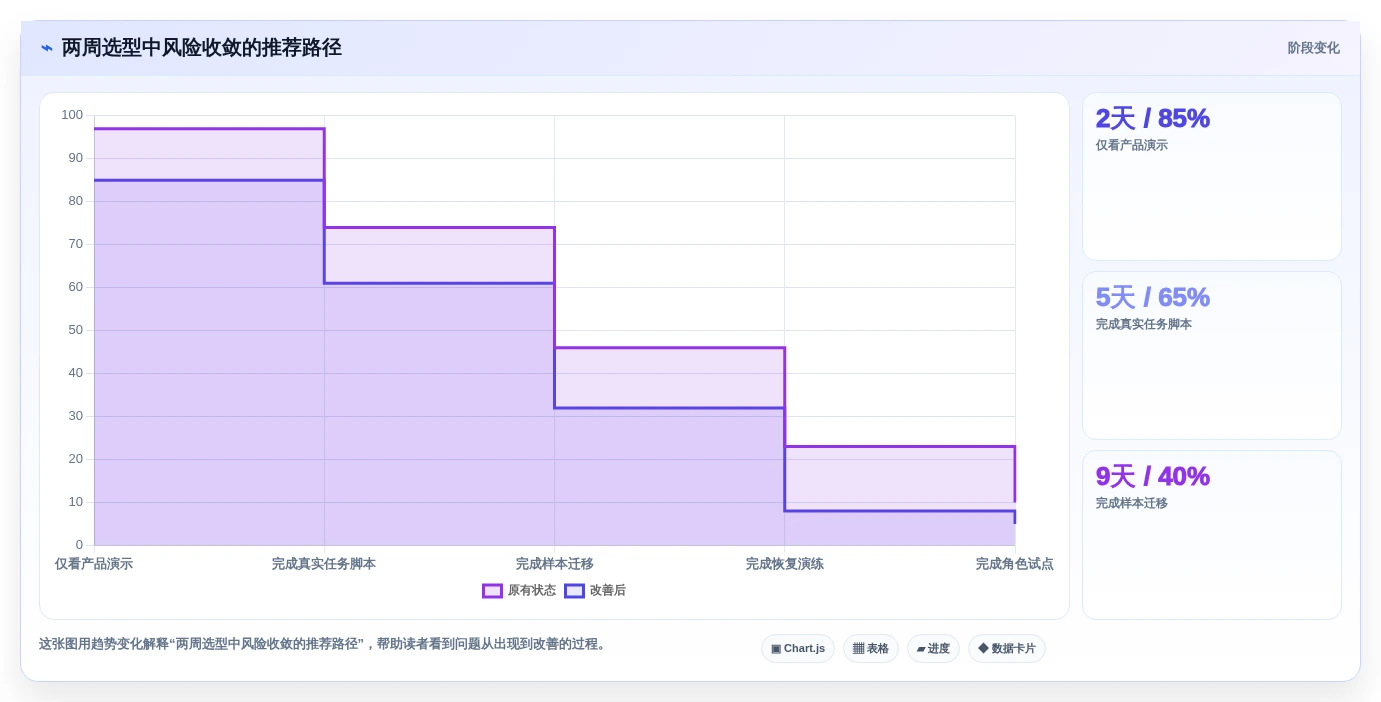Screen dimensions: 1381x702
Task: Click the chart description sentence below the chart
Action: pos(322,644)
